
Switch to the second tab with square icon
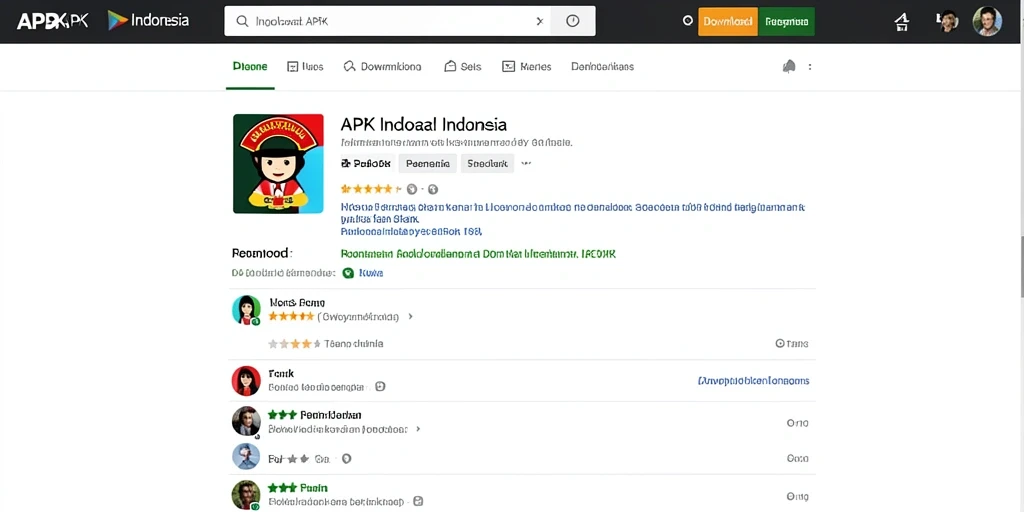click(x=305, y=67)
